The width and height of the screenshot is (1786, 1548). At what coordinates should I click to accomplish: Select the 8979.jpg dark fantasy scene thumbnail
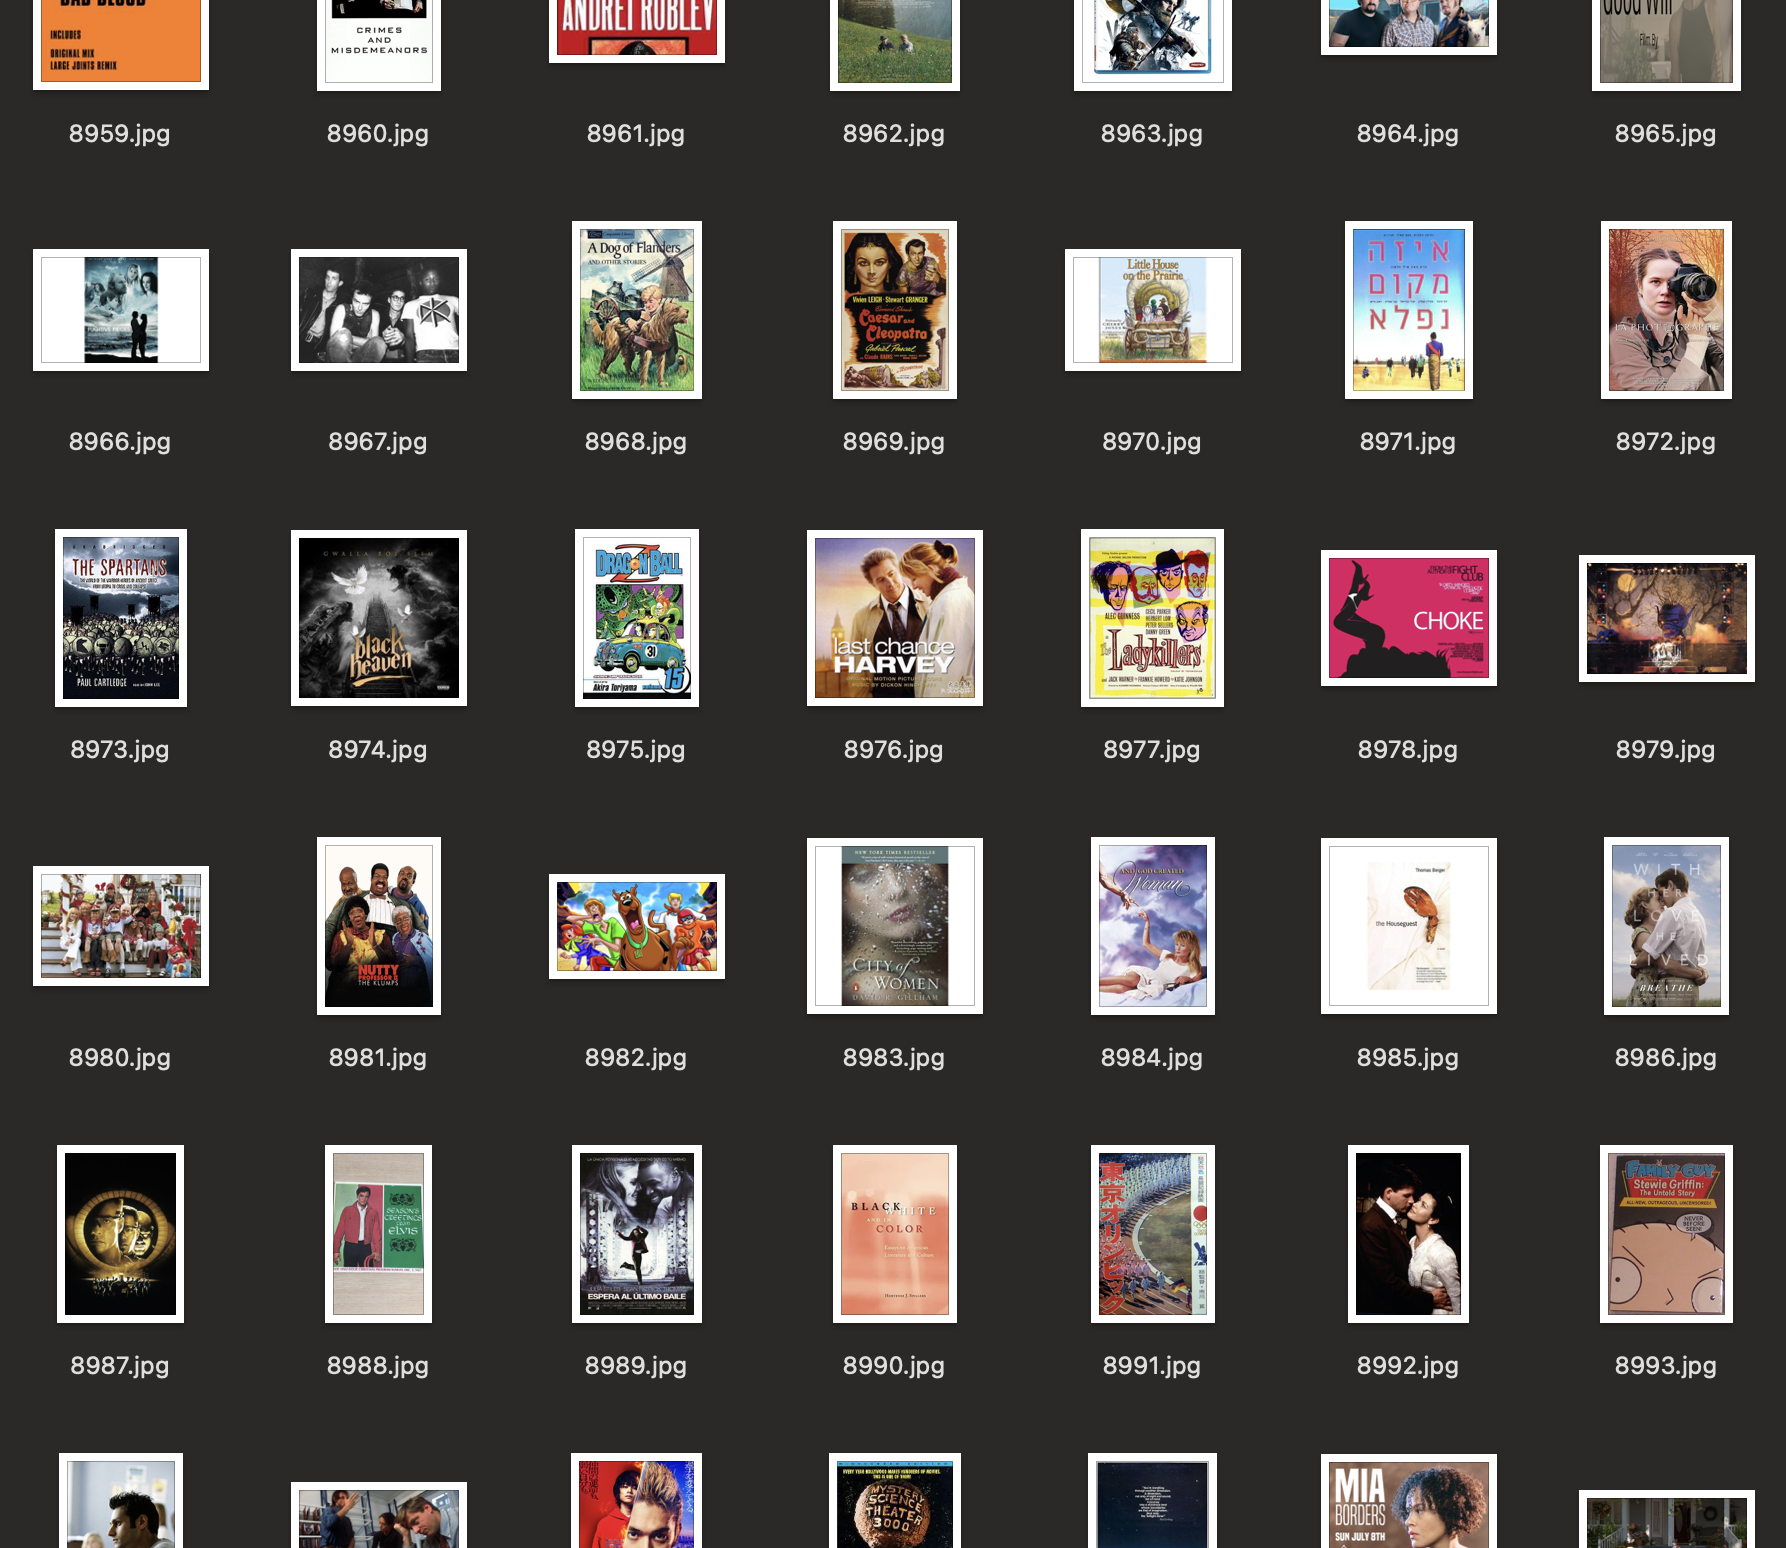[1667, 618]
